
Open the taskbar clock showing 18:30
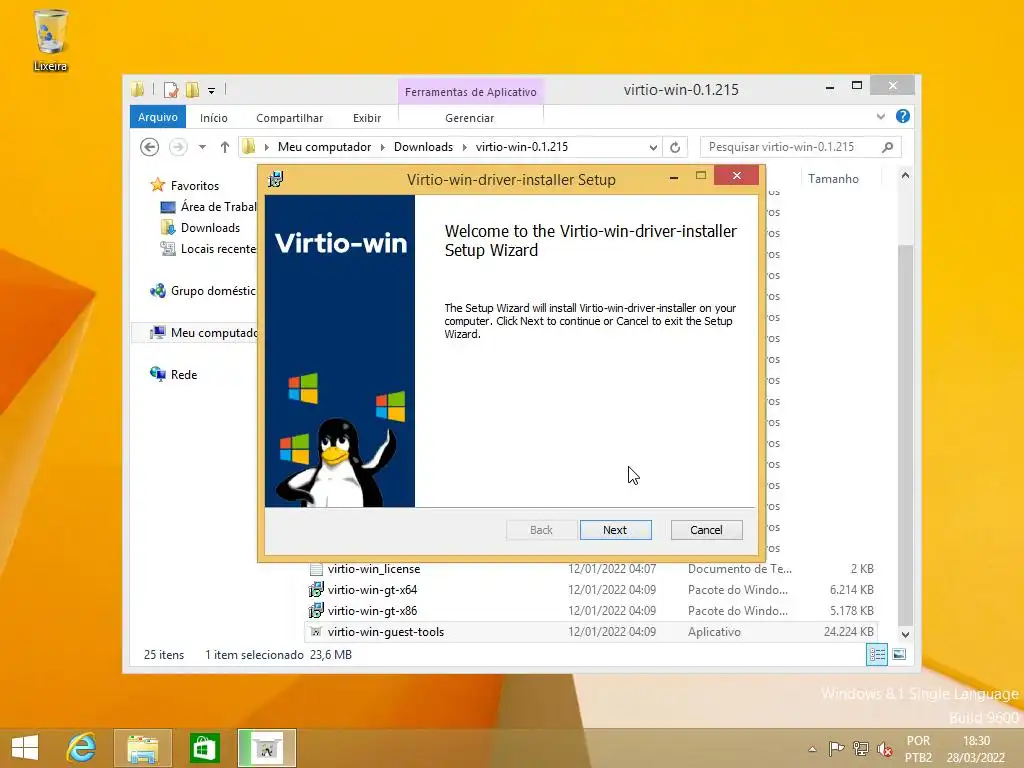point(976,749)
